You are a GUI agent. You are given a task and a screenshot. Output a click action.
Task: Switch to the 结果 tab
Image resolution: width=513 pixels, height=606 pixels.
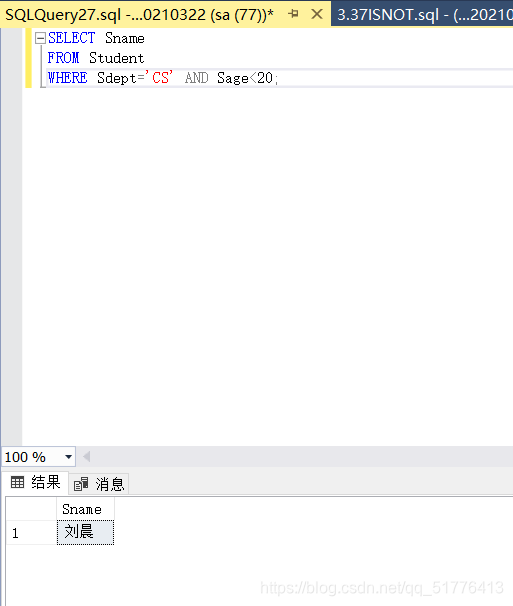[36, 482]
